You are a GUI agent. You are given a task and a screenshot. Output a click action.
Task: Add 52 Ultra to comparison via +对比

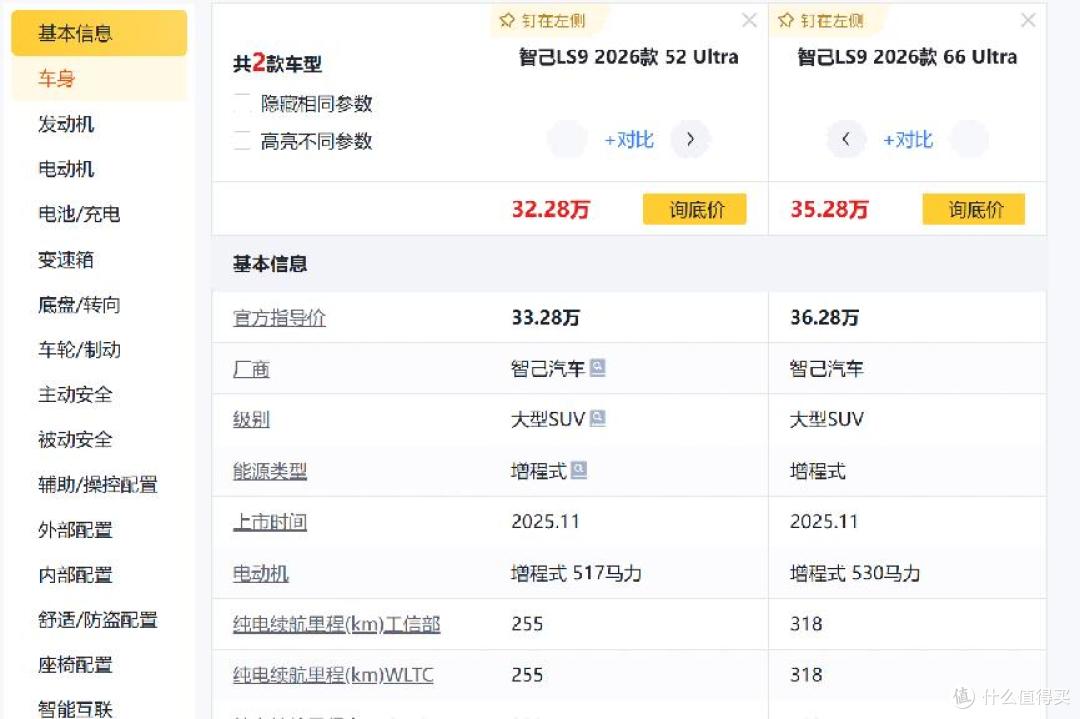click(x=629, y=140)
